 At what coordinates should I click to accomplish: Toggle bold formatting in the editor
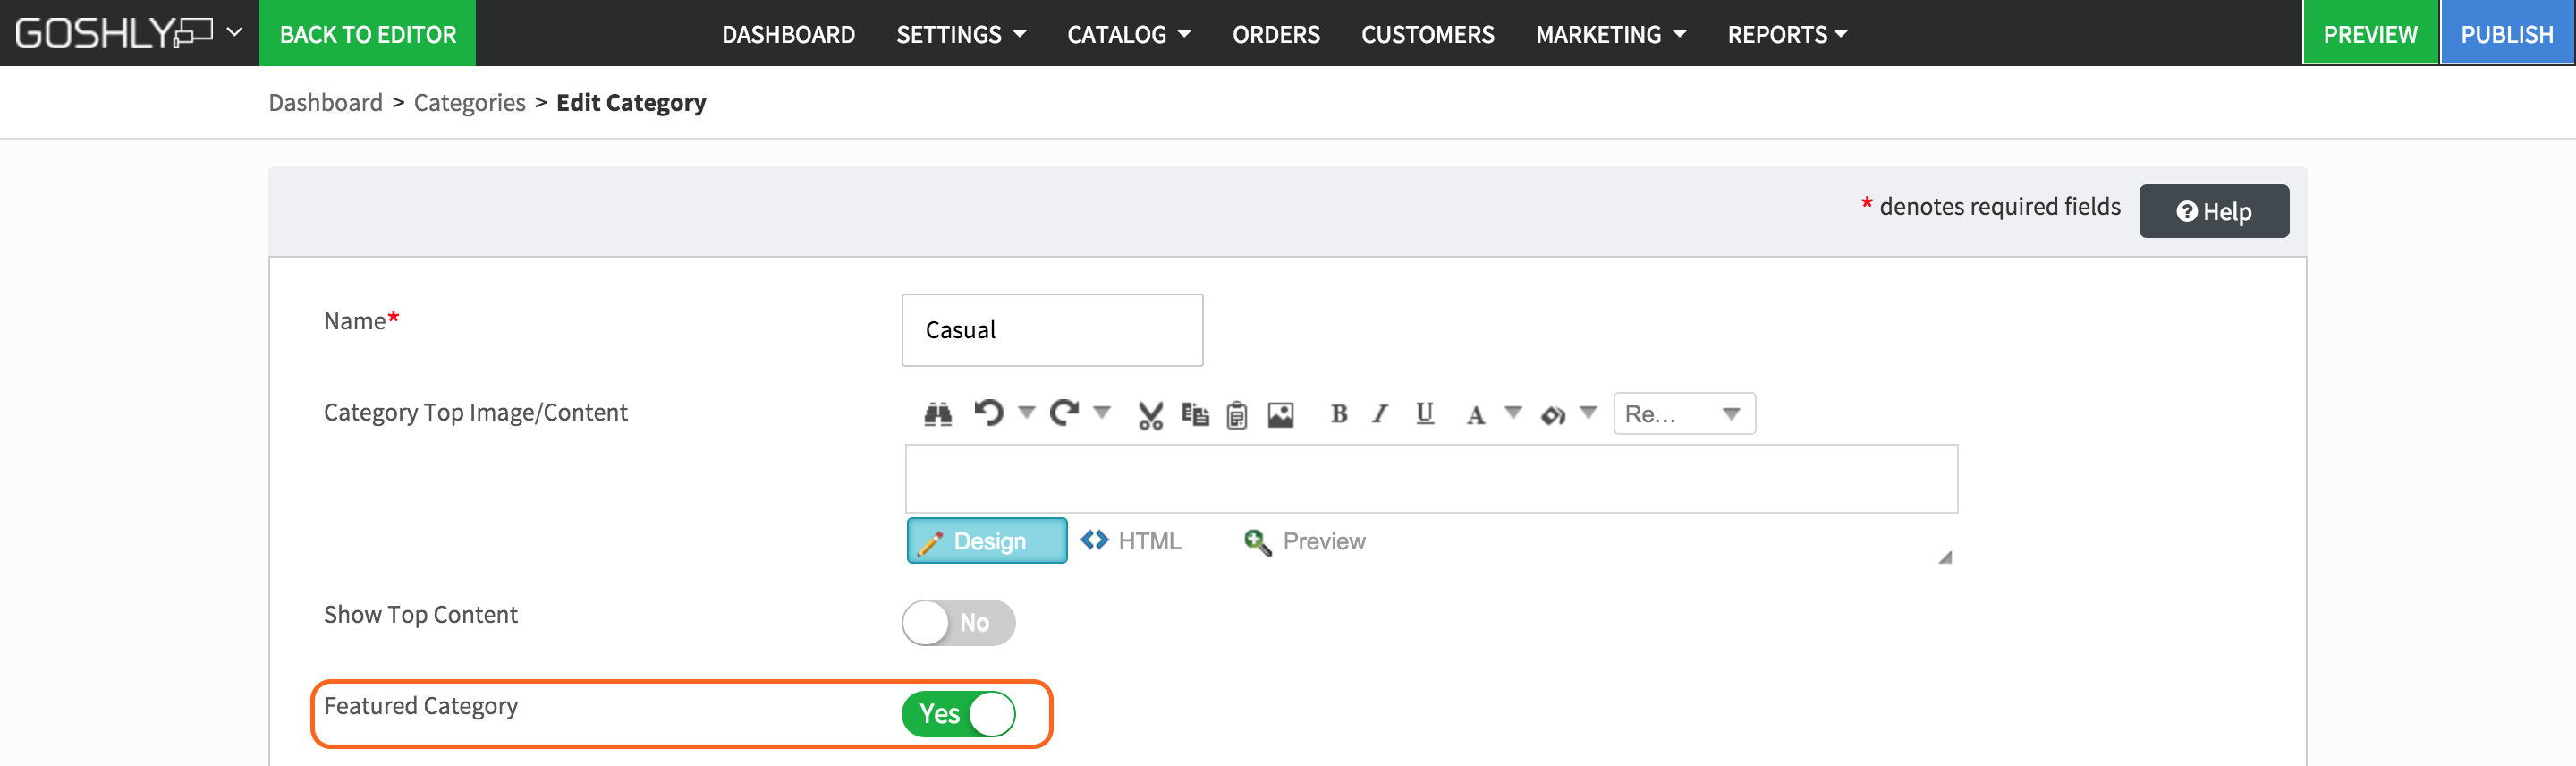1339,414
